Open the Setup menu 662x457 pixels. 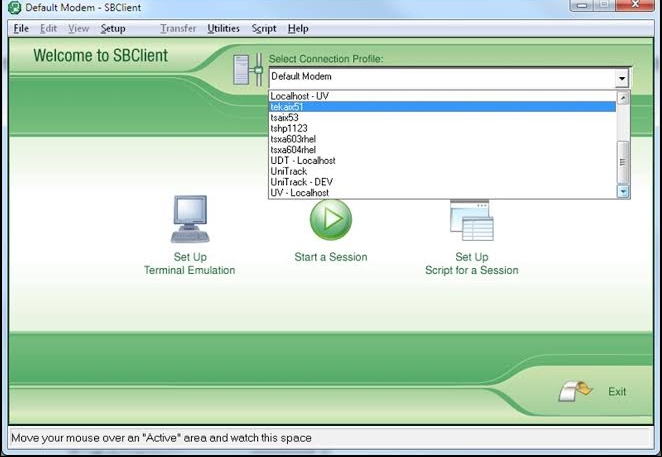113,29
